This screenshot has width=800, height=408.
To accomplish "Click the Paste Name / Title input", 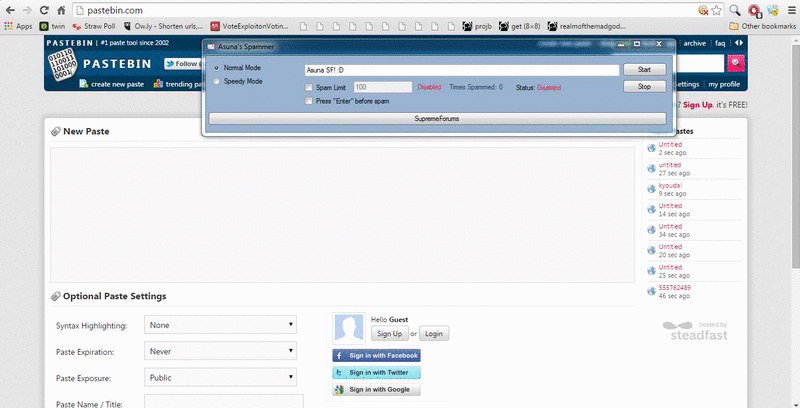I will point(223,401).
